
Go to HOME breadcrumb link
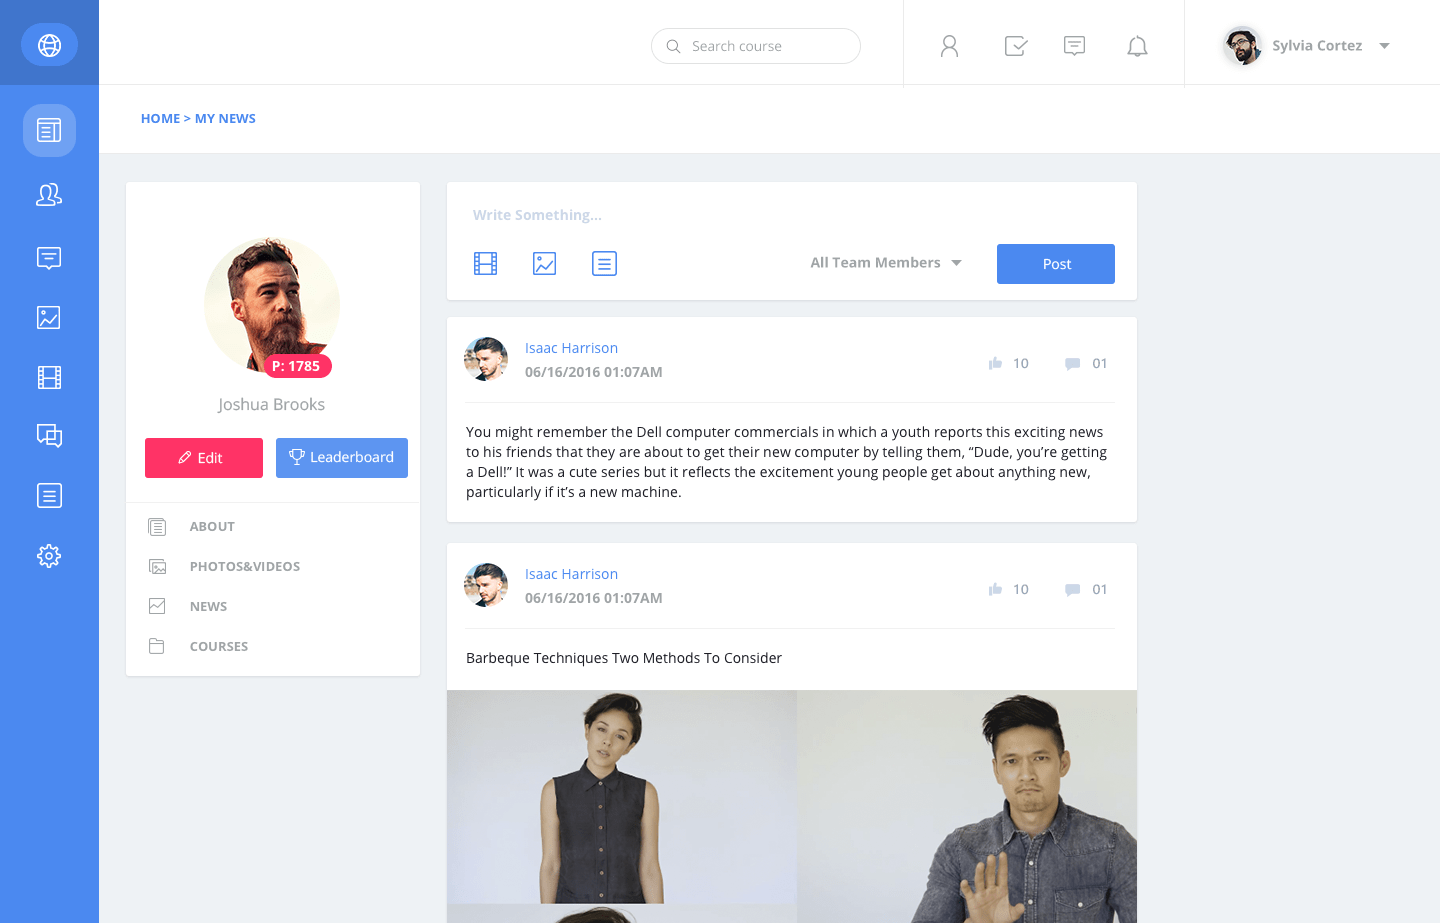[x=160, y=118]
